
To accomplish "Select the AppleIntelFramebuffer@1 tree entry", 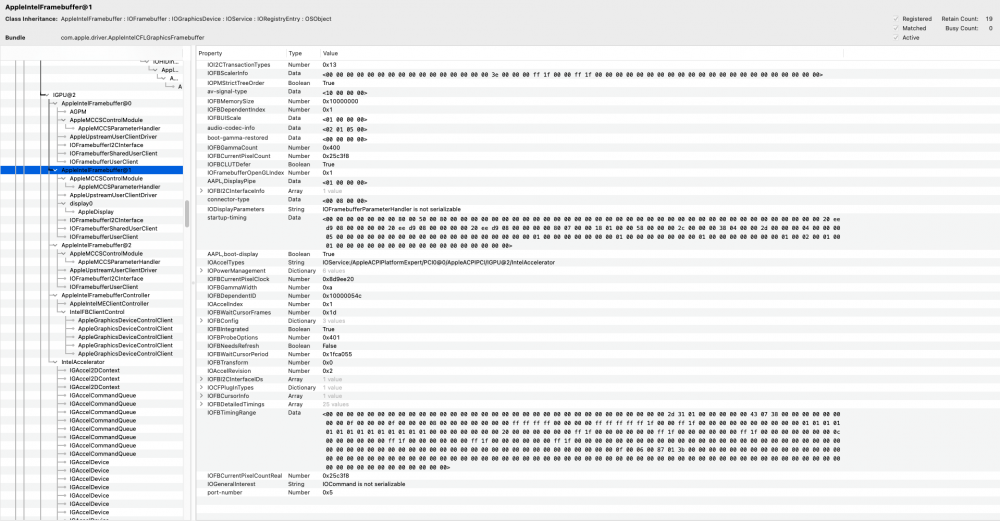I will [96, 170].
